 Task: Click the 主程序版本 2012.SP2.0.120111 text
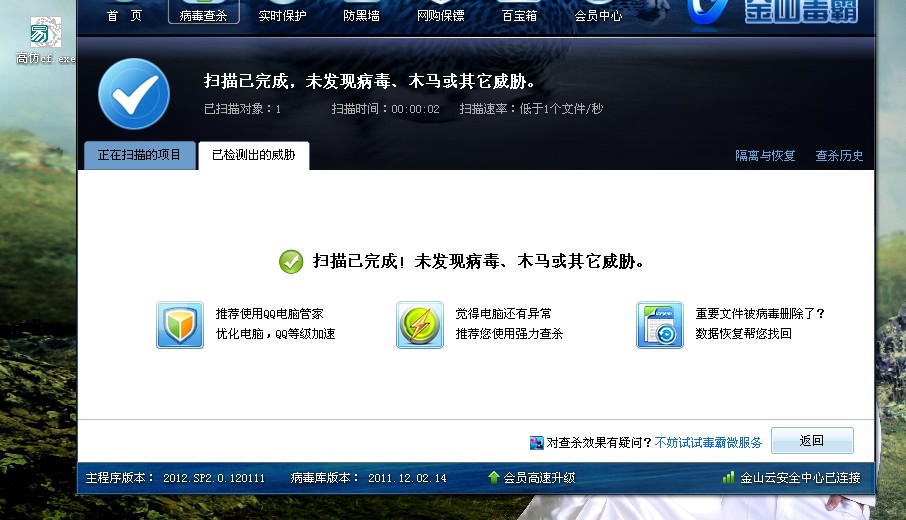pos(175,478)
